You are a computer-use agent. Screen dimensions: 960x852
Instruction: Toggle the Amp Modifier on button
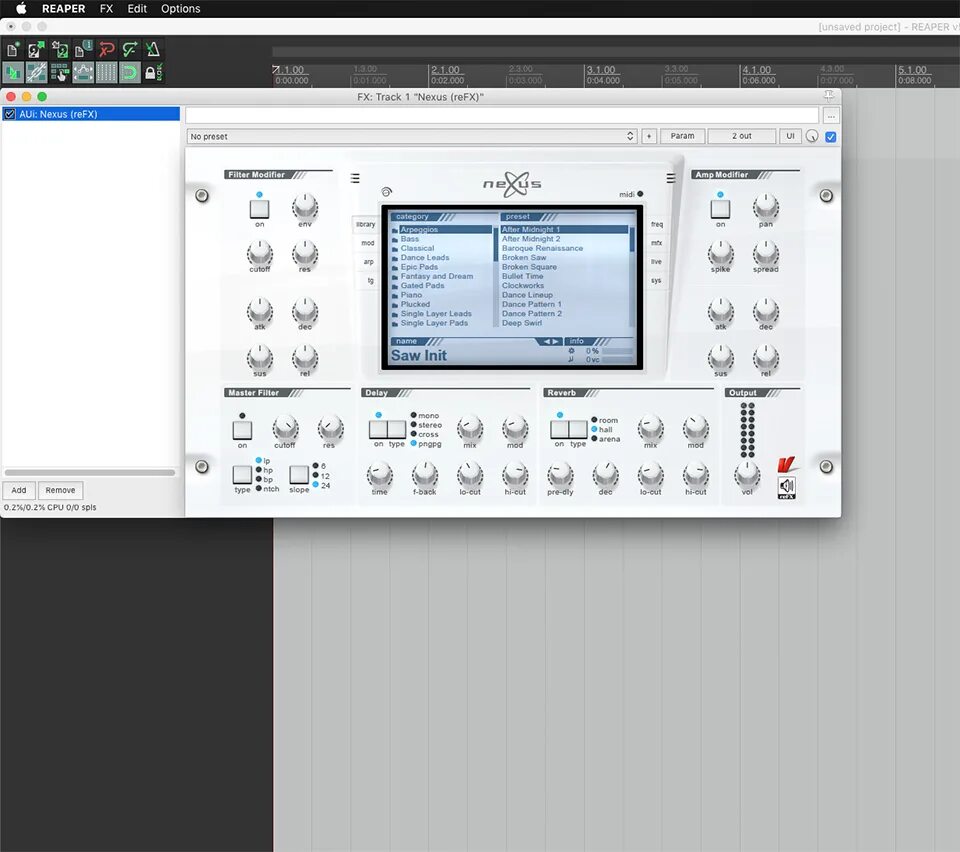pyautogui.click(x=720, y=209)
